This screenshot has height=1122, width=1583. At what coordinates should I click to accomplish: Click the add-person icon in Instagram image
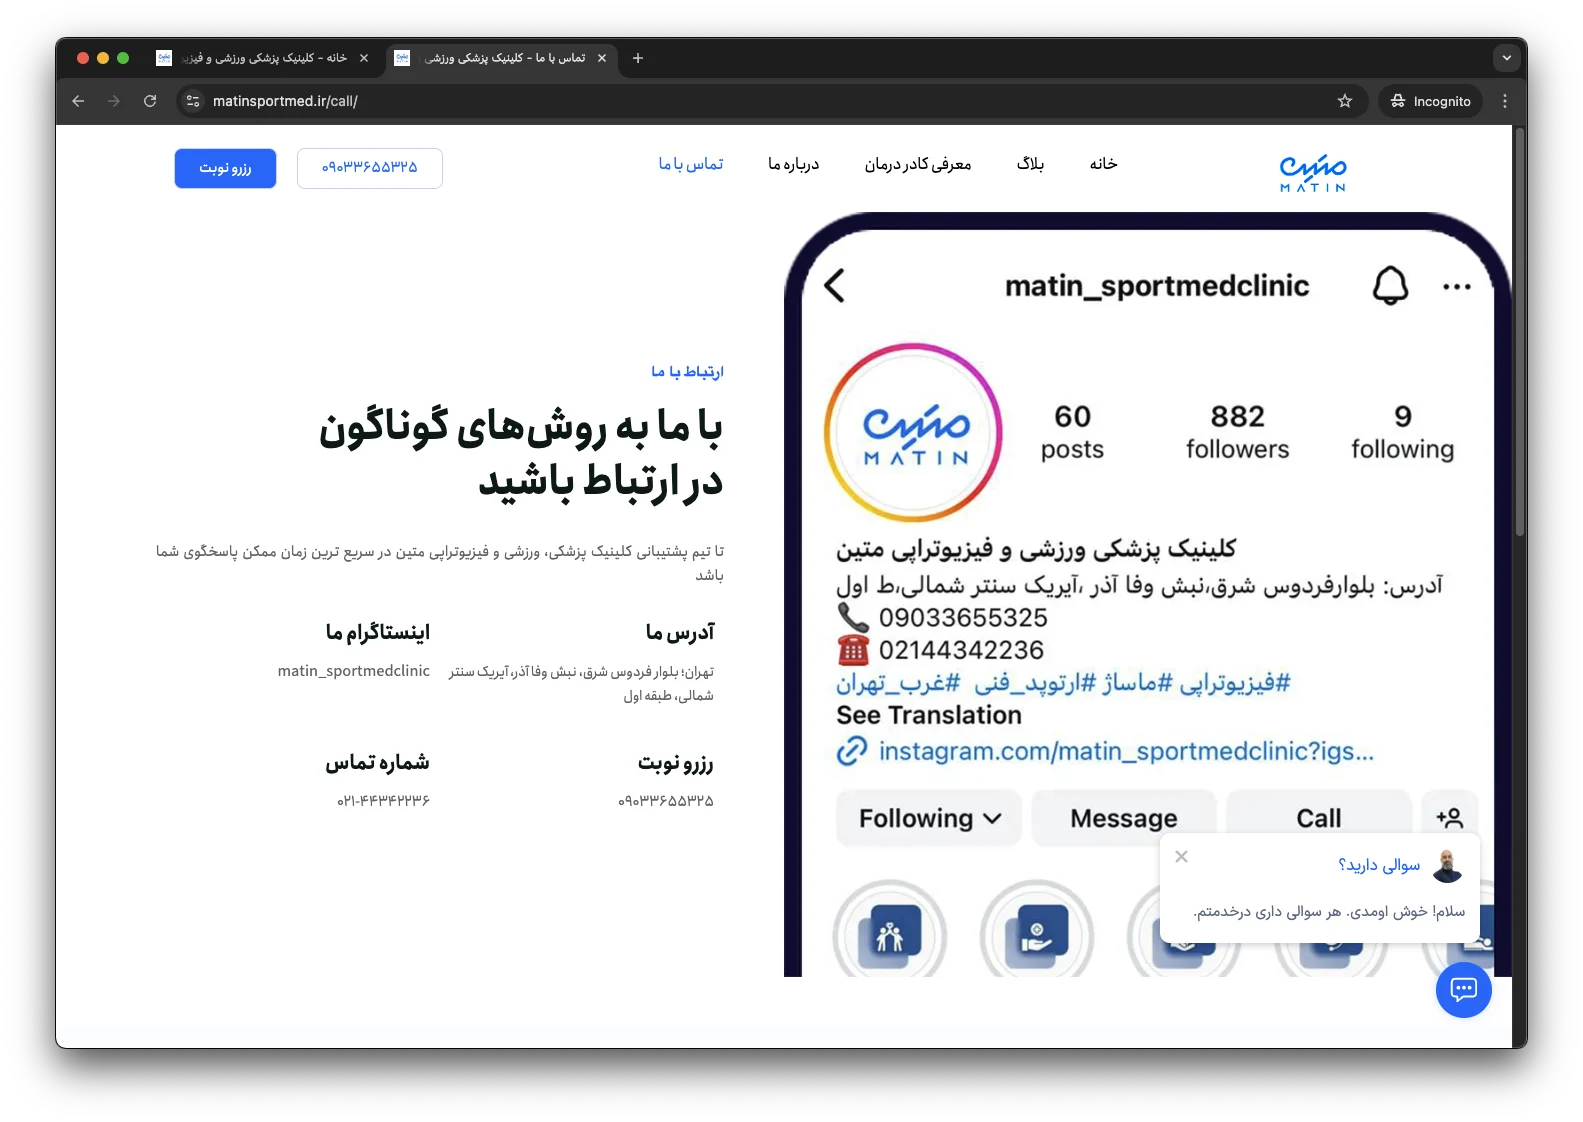(x=1449, y=818)
